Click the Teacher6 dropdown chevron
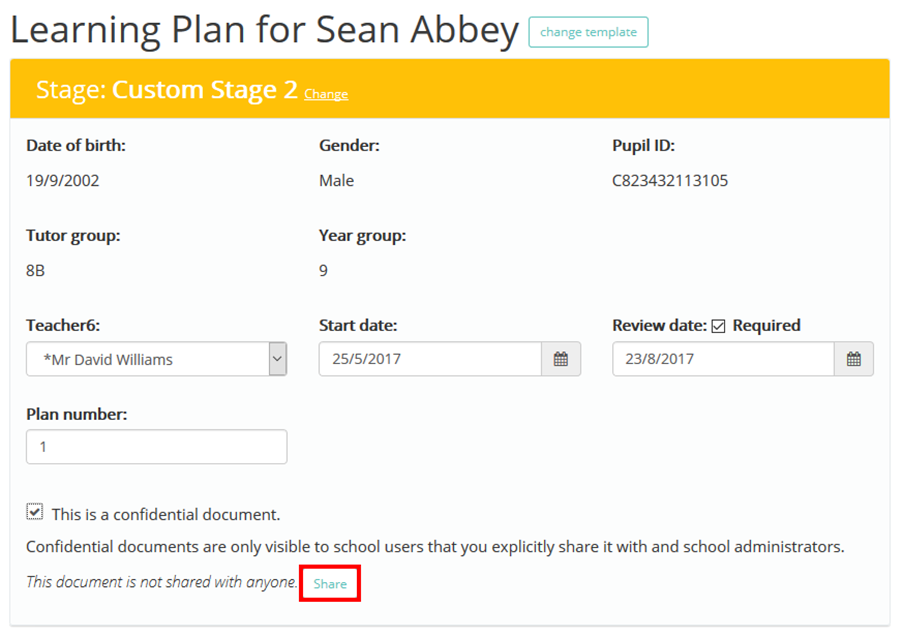 click(x=276, y=358)
